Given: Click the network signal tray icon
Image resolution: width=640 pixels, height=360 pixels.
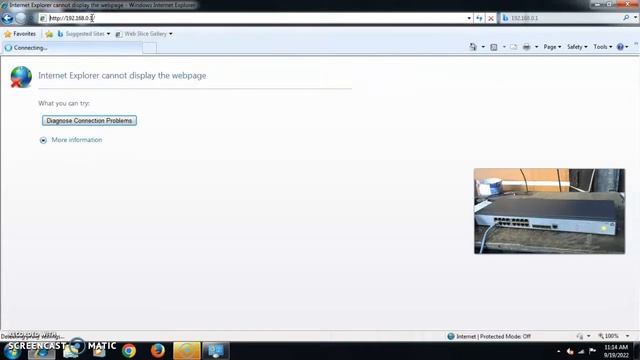Looking at the screenshot, I should pos(581,351).
